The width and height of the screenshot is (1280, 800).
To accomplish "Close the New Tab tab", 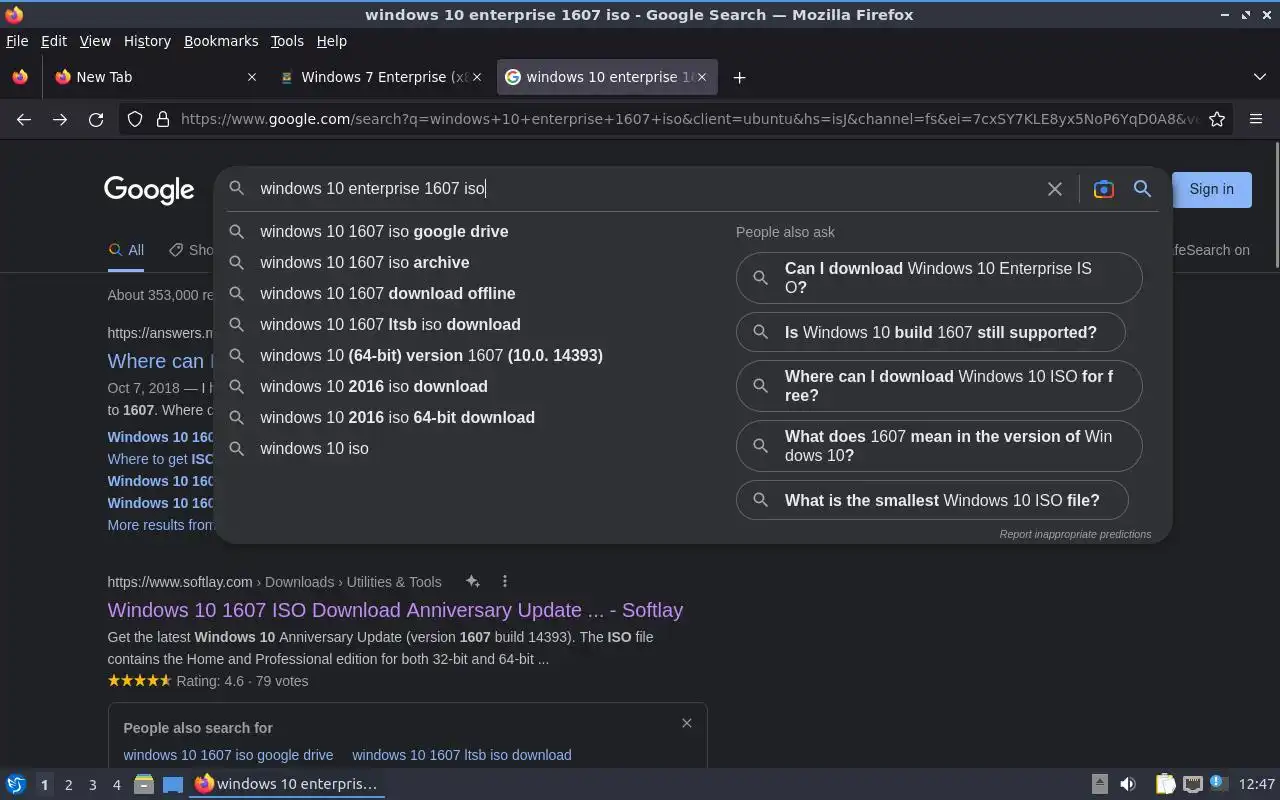I will coord(252,77).
